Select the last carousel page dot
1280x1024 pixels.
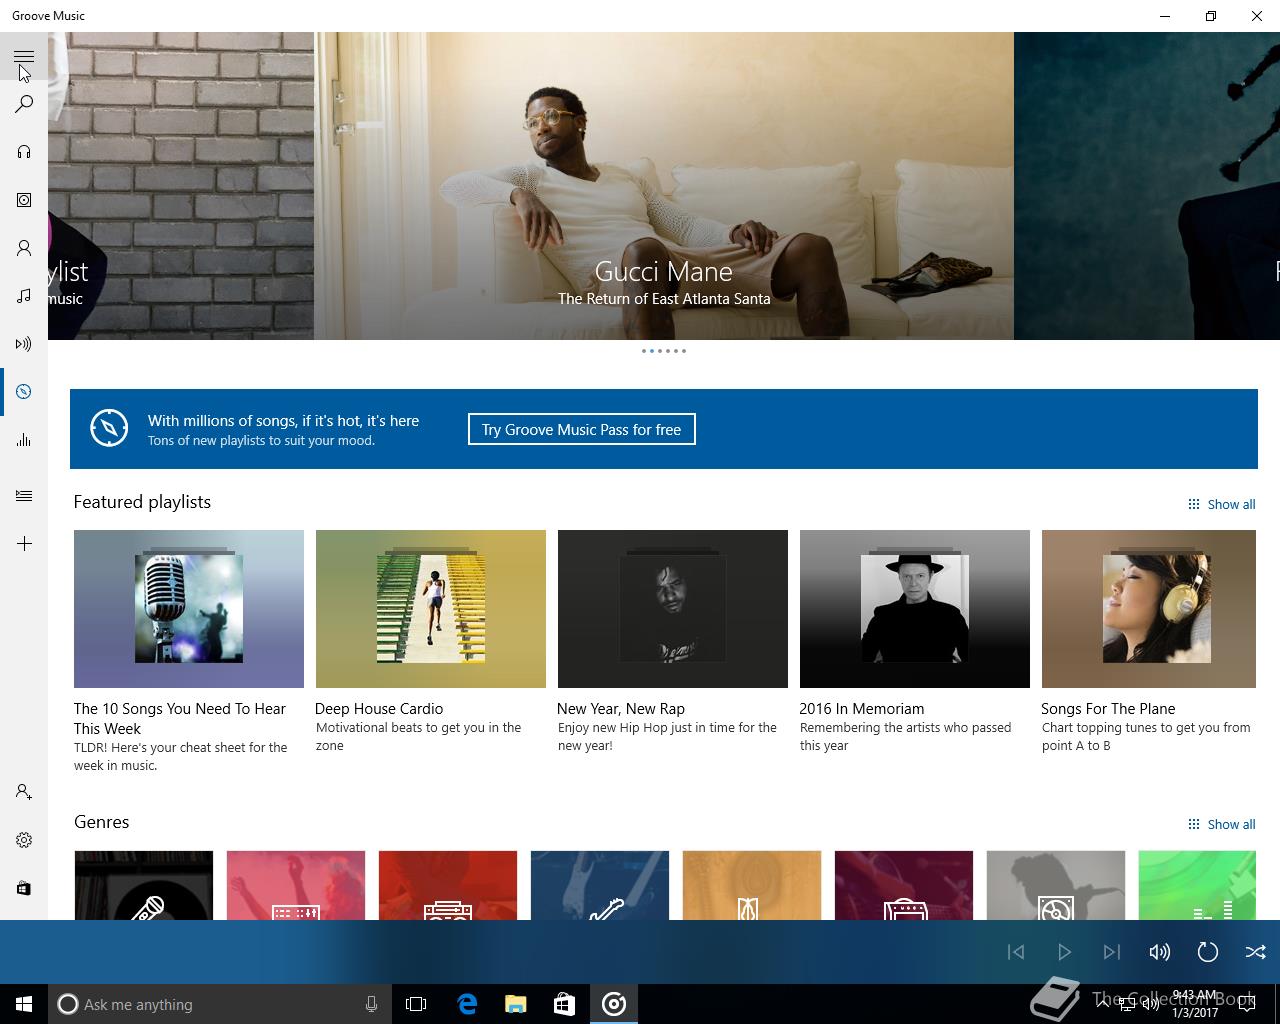(x=684, y=351)
